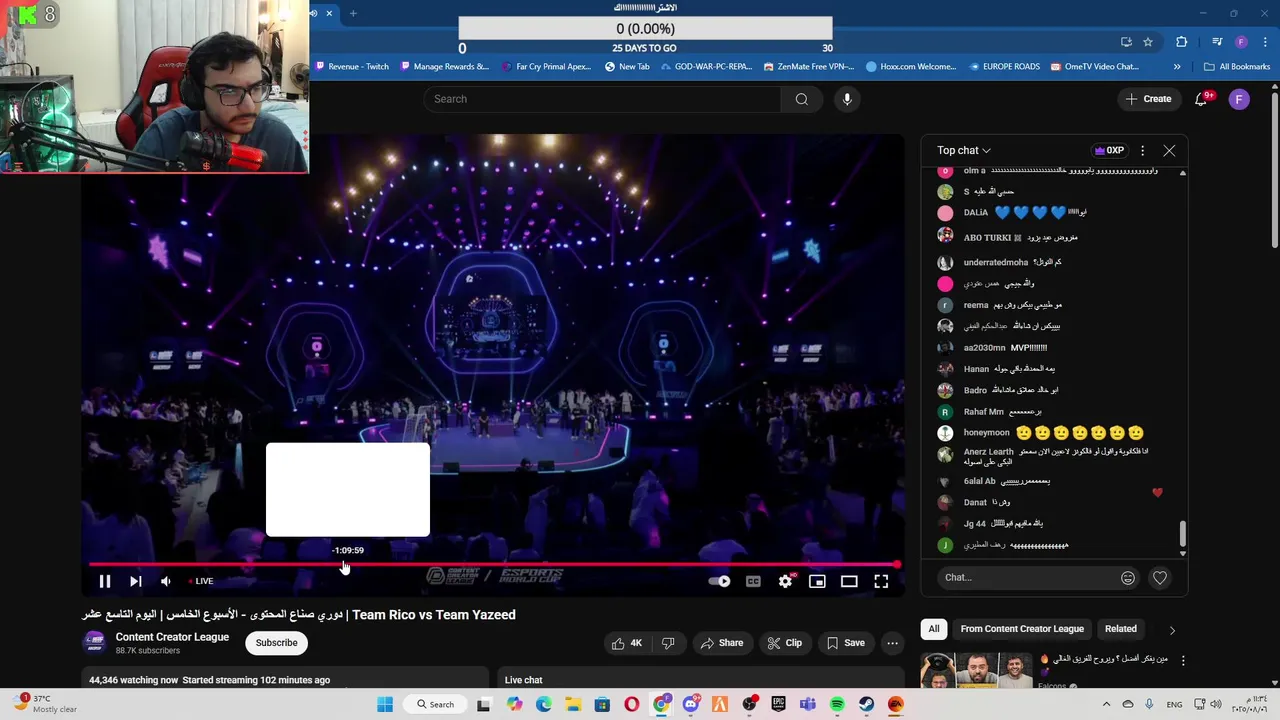Open more actions ellipsis under video
This screenshot has width=1280, height=720.
(x=892, y=643)
